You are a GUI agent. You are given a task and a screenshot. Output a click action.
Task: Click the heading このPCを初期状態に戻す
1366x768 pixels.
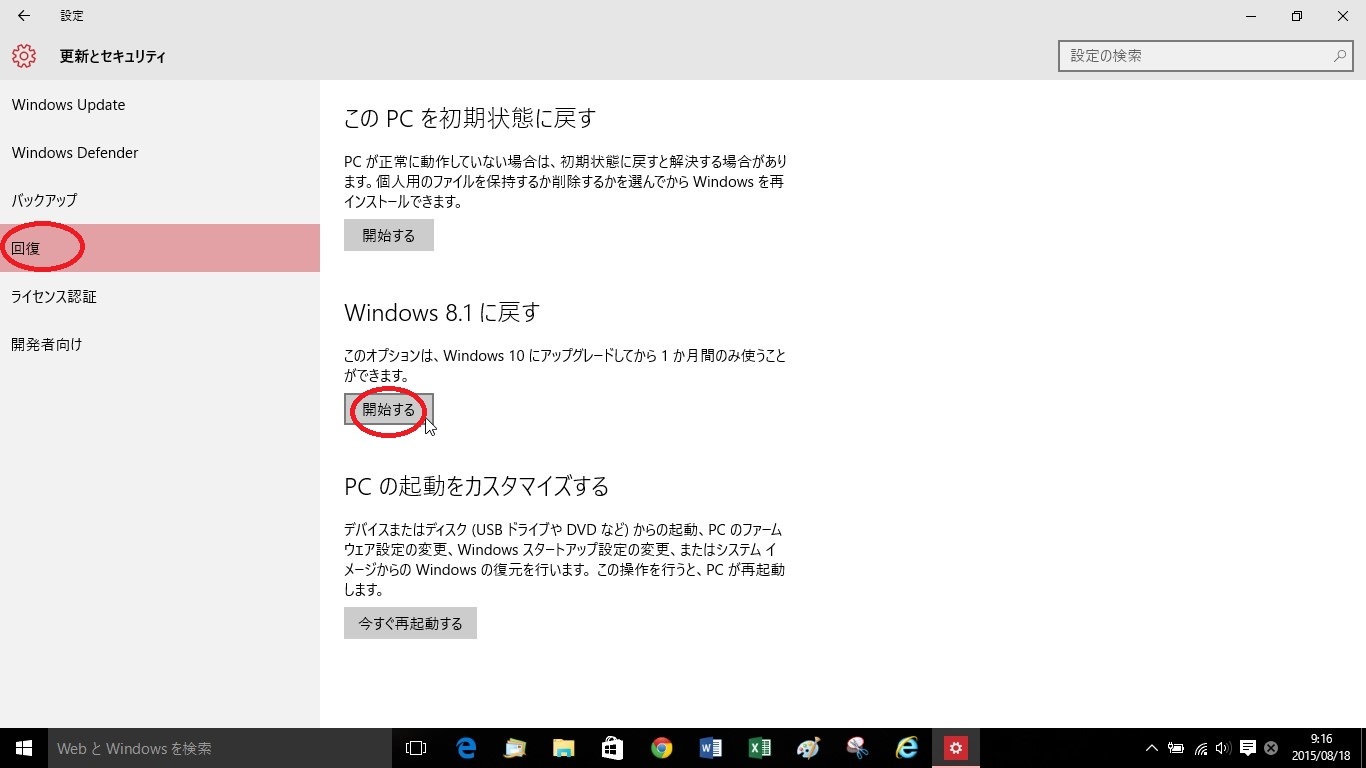tap(470, 118)
